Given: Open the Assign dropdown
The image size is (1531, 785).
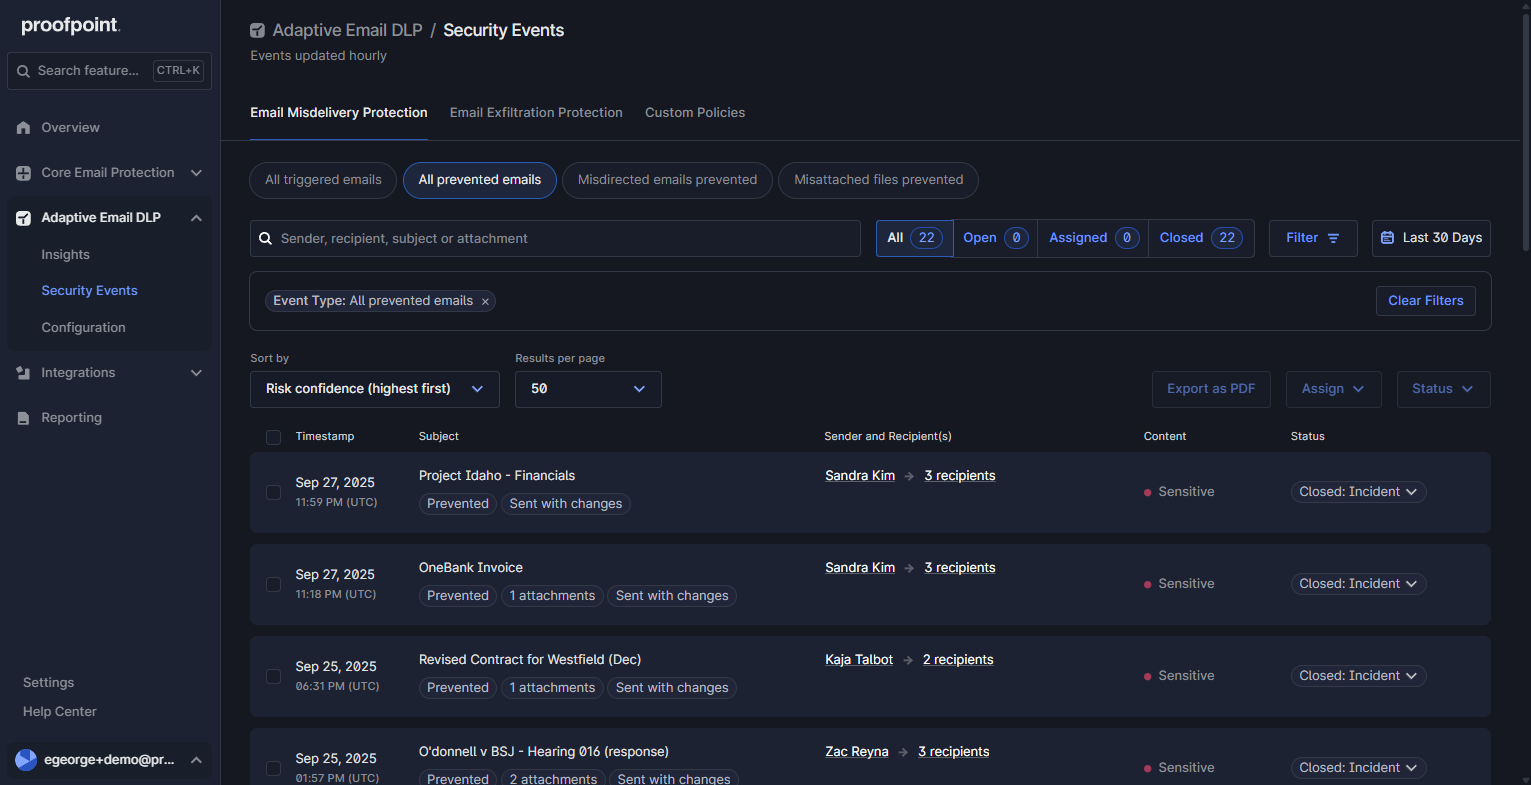Looking at the screenshot, I should click(x=1333, y=389).
